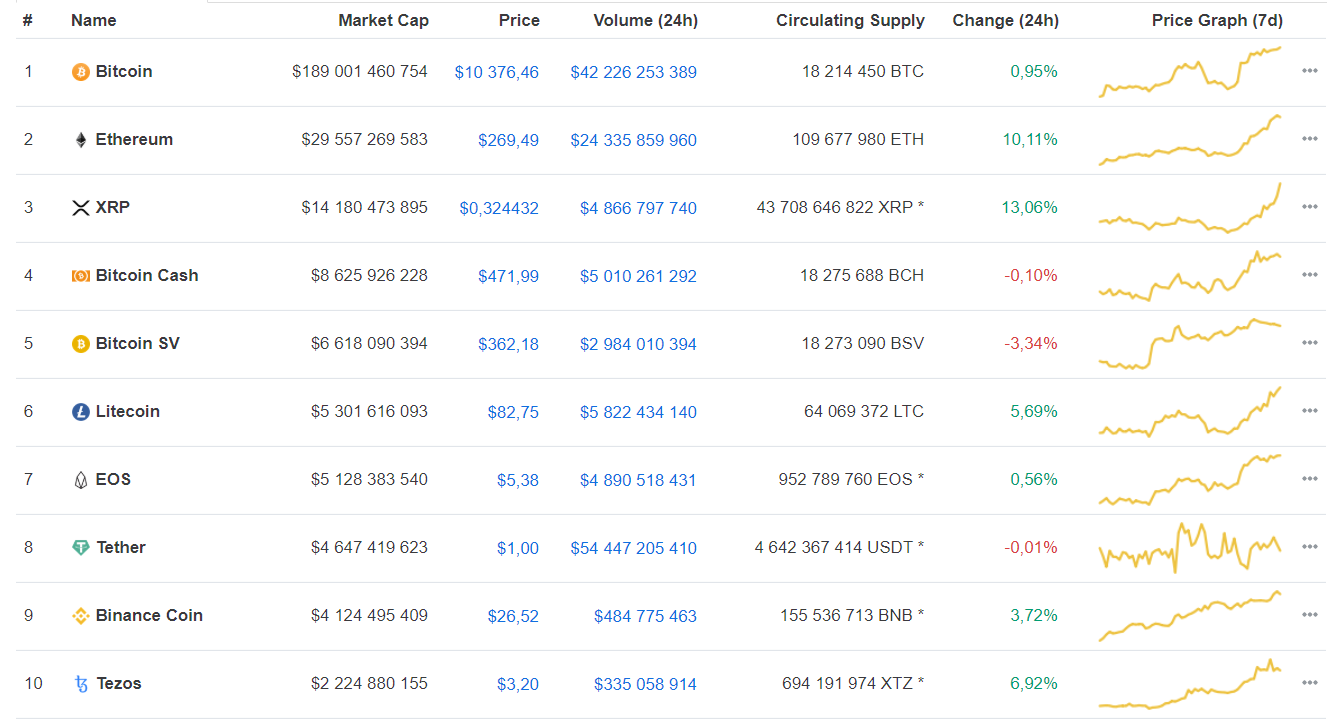Click the Tezos logo icon
Image resolution: width=1343 pixels, height=725 pixels.
81,684
